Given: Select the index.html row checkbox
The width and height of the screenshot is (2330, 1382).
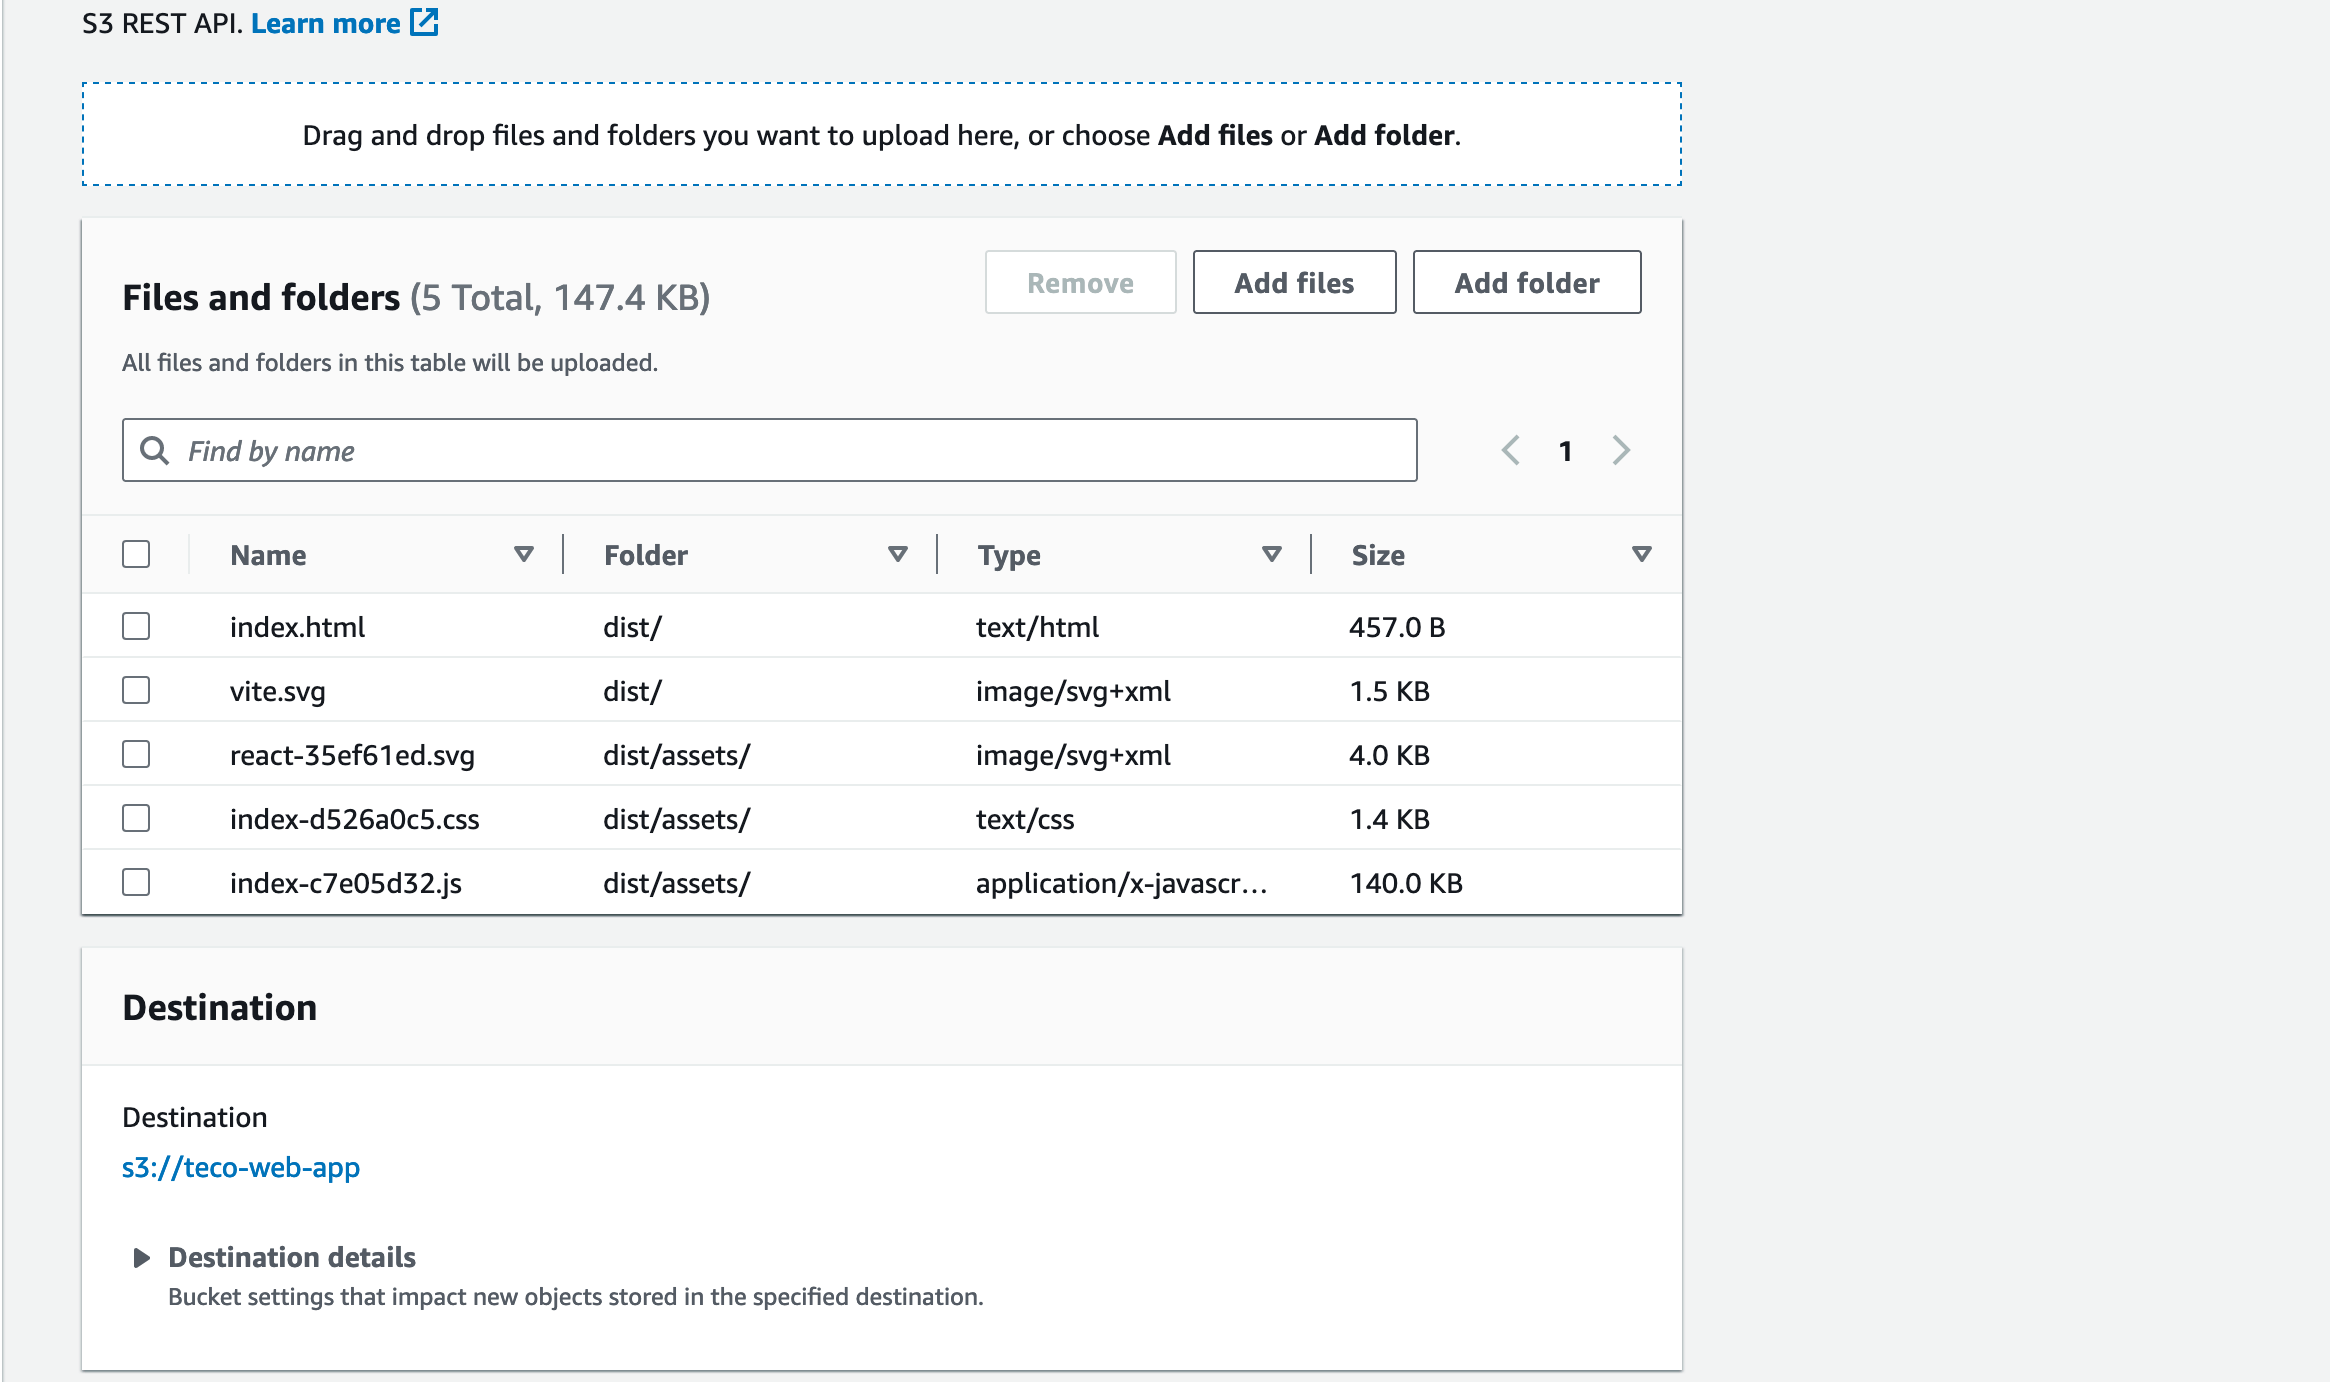Looking at the screenshot, I should pos(136,626).
